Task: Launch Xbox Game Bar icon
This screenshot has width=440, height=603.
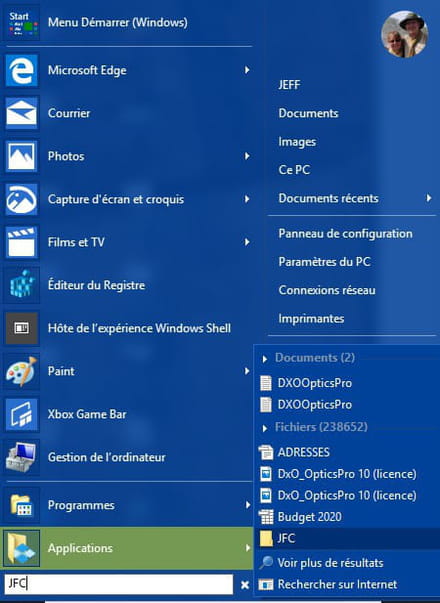Action: pyautogui.click(x=22, y=414)
